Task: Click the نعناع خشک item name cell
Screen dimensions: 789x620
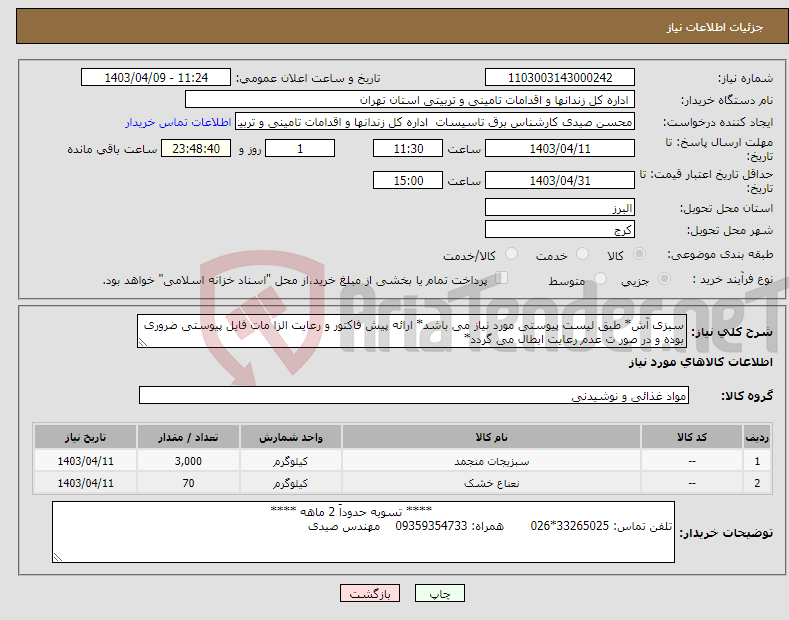Action: coord(491,483)
